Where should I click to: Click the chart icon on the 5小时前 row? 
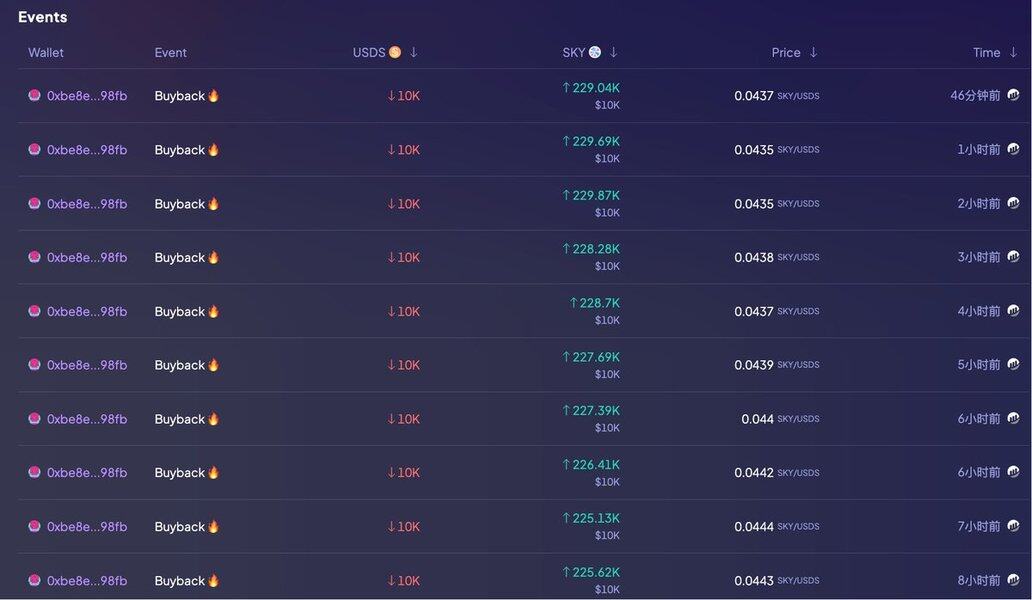[x=1013, y=365]
